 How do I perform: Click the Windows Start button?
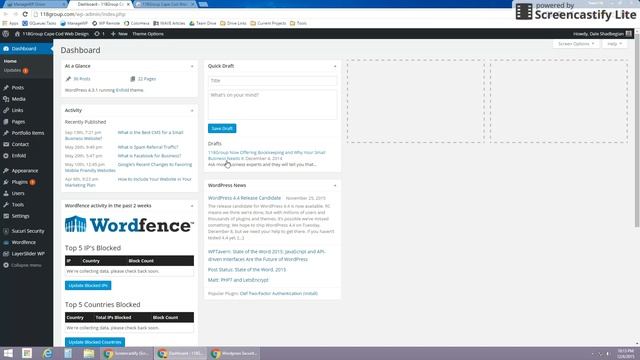8,353
